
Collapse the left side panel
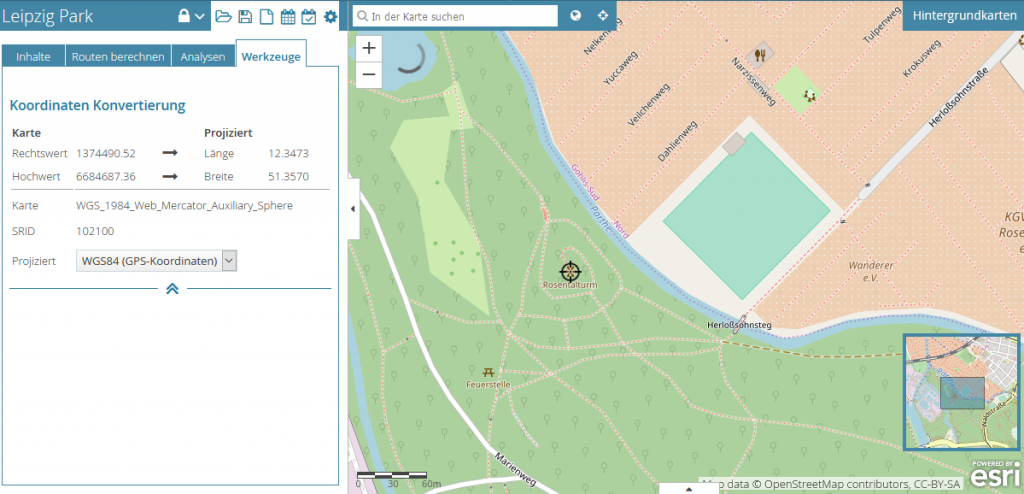click(353, 208)
